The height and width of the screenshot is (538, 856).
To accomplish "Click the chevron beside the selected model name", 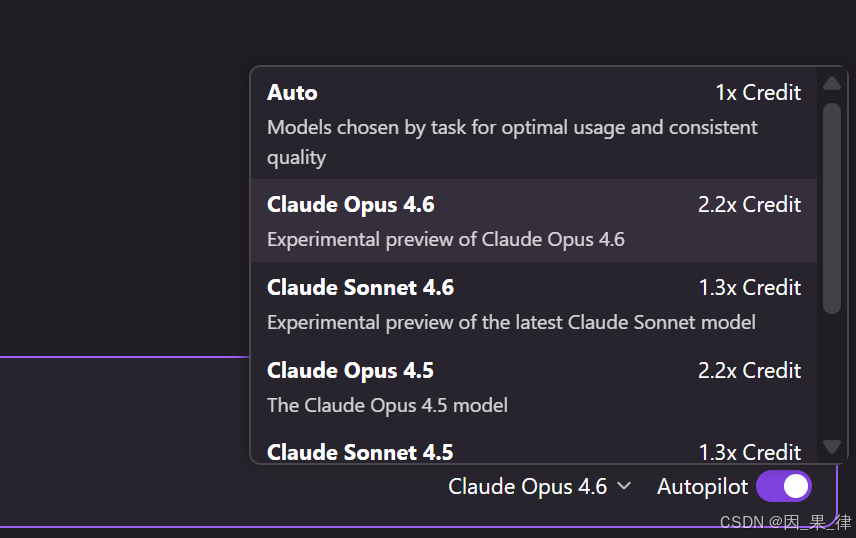I will [624, 487].
